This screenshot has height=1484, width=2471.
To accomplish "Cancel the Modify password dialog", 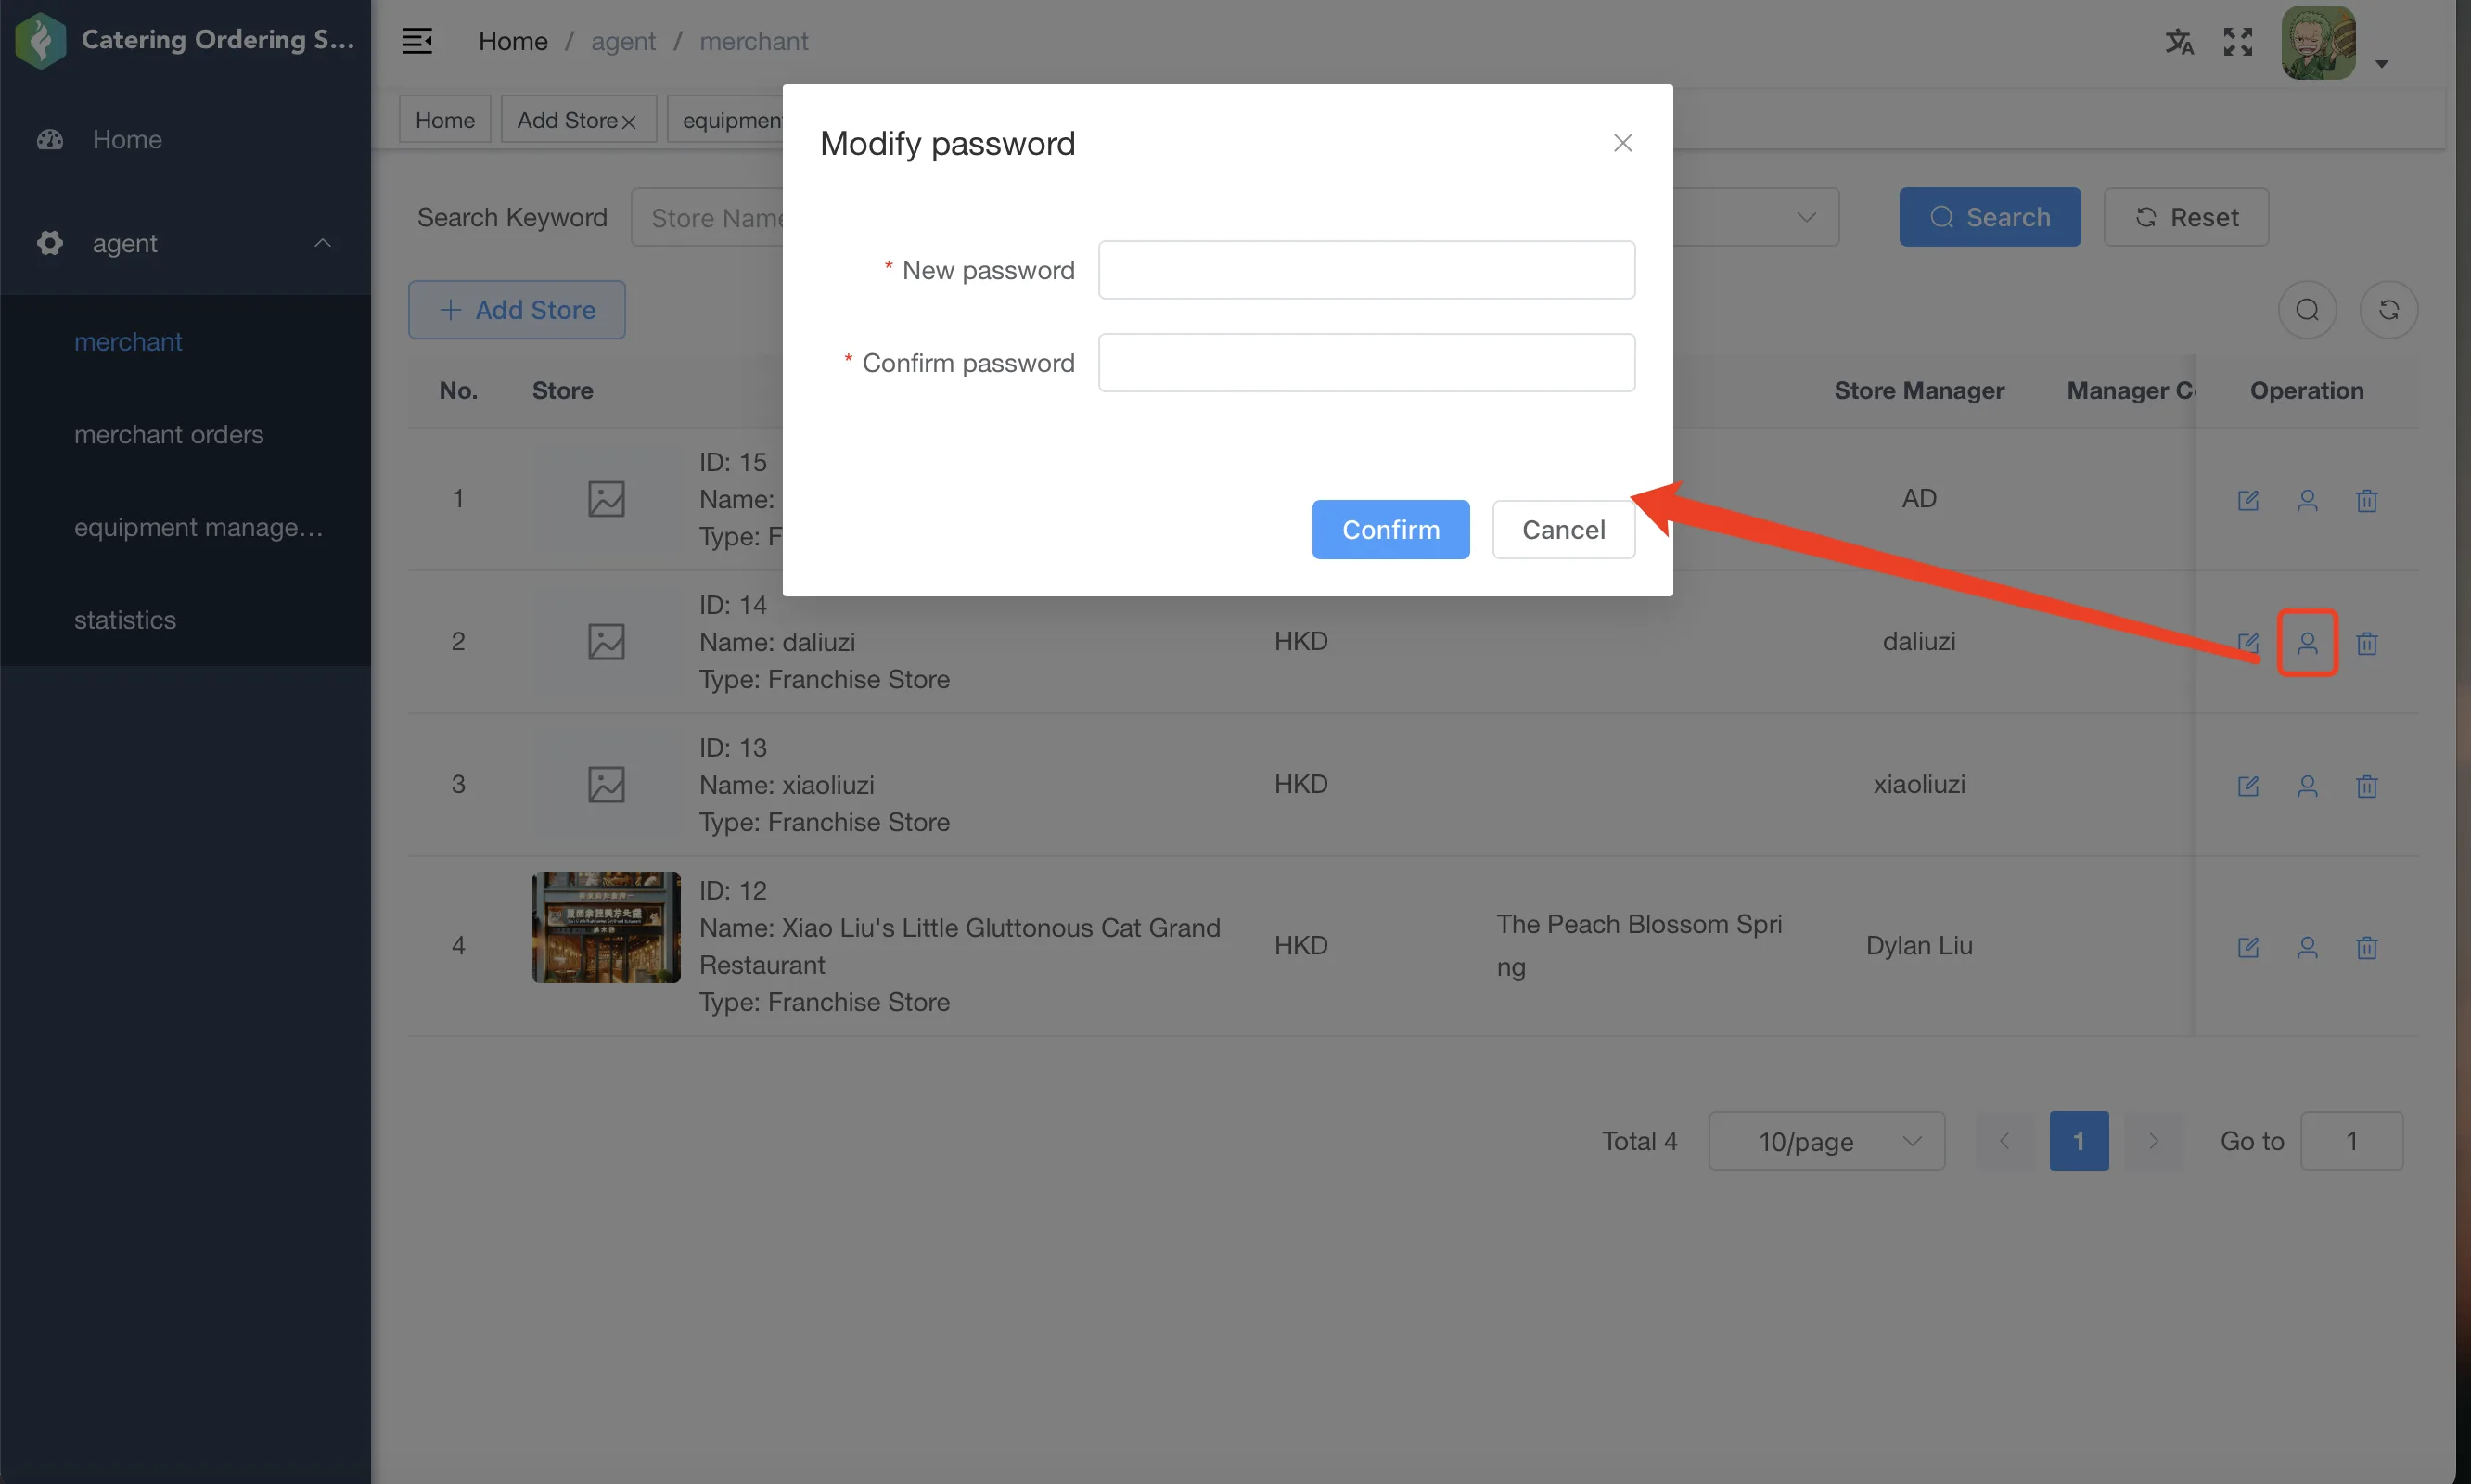I will tap(1563, 529).
